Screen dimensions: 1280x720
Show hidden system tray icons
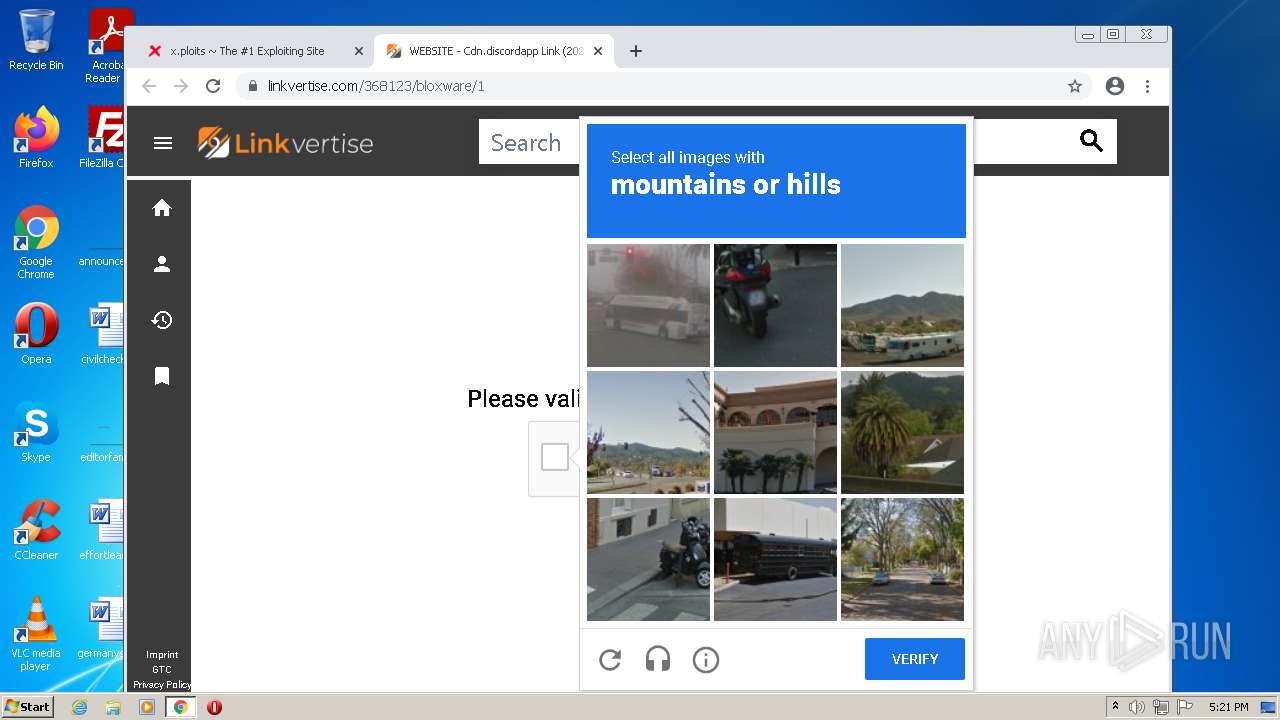point(1115,707)
